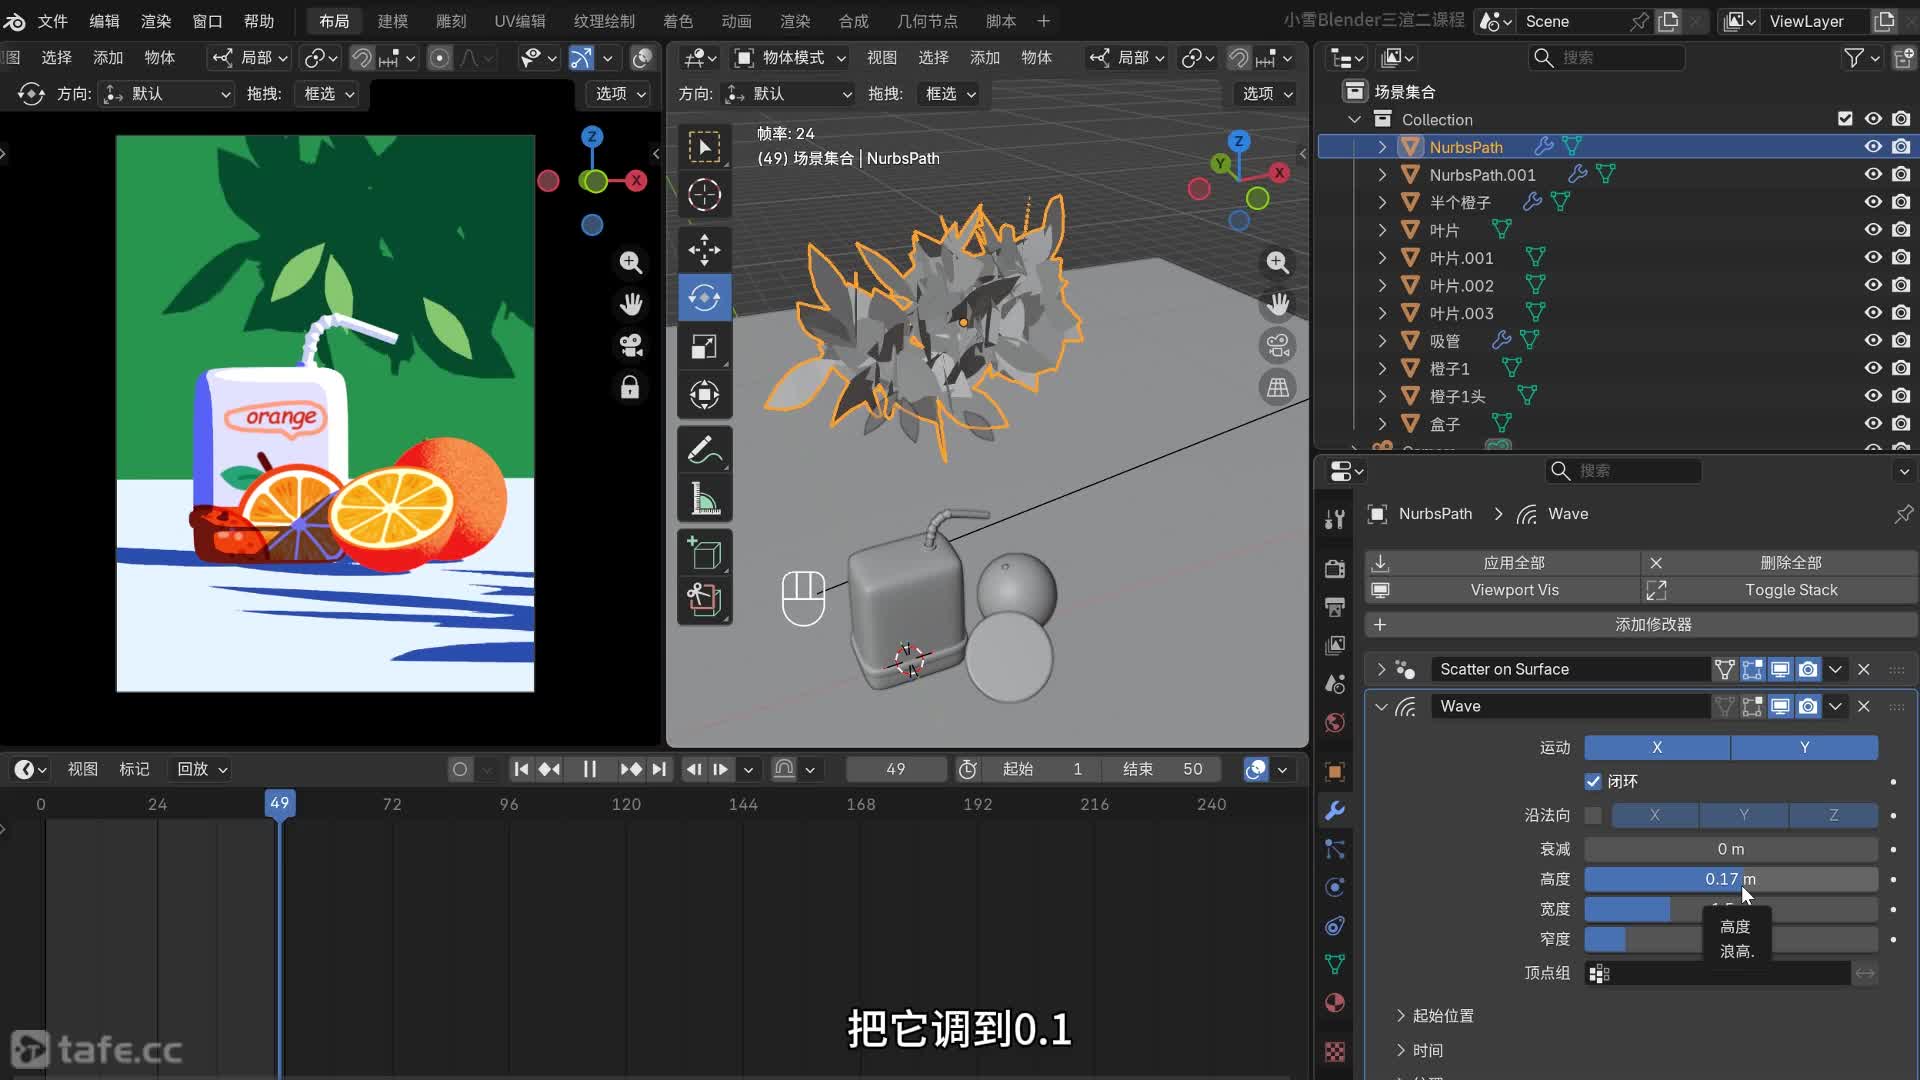The height and width of the screenshot is (1080, 1920).
Task: Open the 回放 playback dropdown
Action: [201, 769]
